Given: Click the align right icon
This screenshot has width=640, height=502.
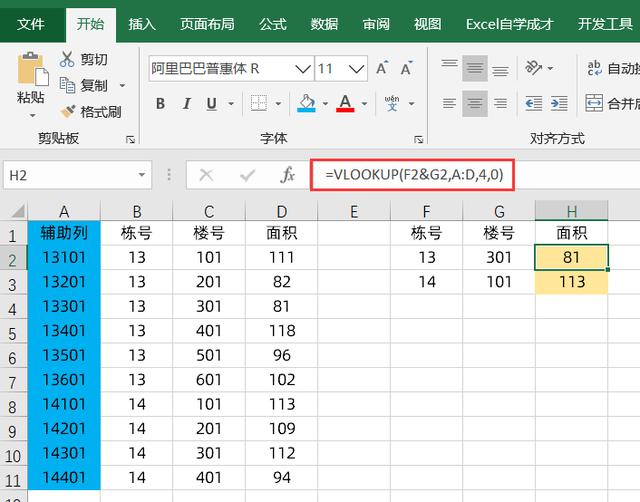Looking at the screenshot, I should point(500,103).
